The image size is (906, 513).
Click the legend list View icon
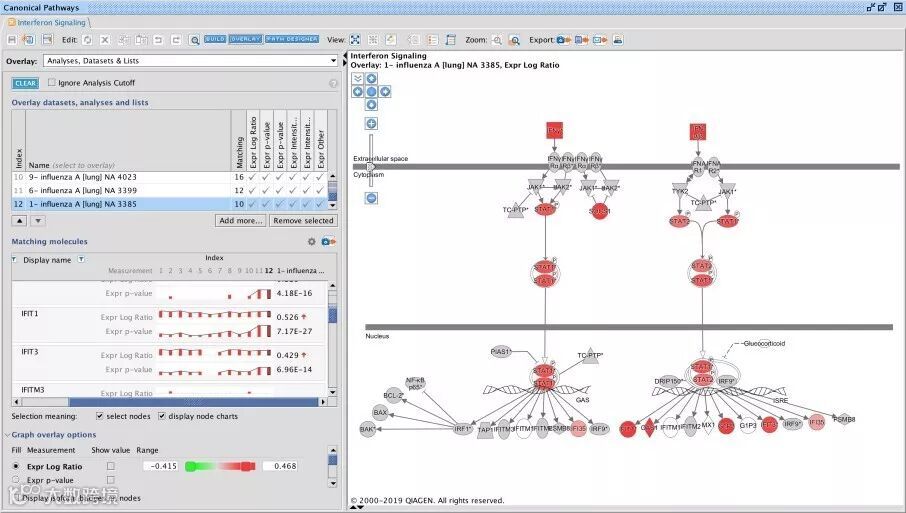tap(433, 39)
